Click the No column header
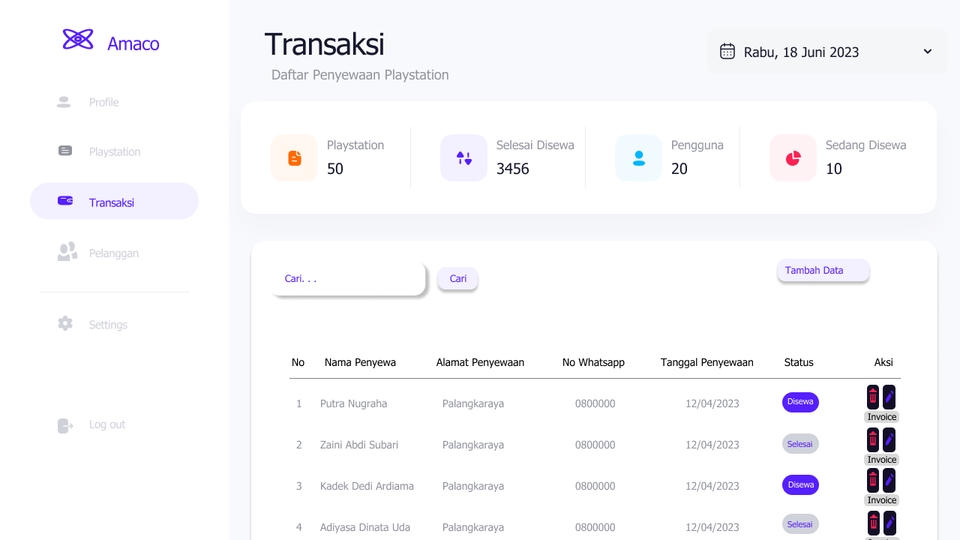 tap(298, 362)
